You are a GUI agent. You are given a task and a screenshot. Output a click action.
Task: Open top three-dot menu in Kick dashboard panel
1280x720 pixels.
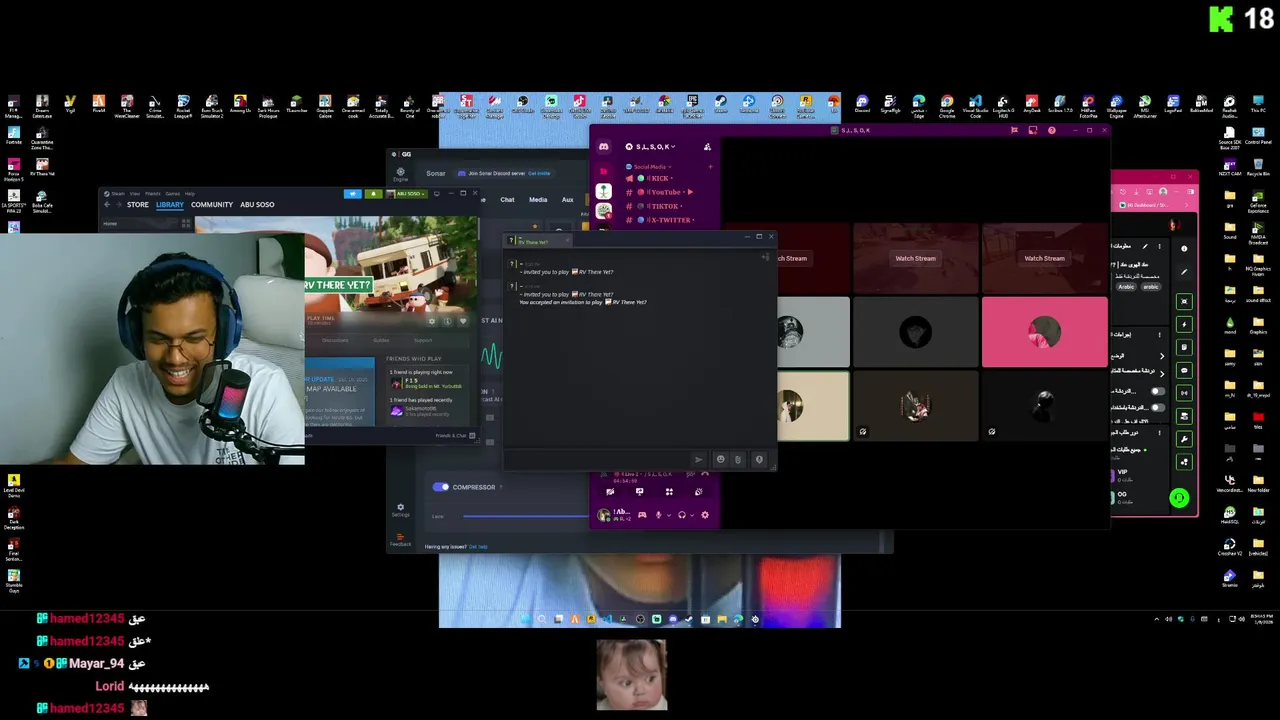[1159, 246]
